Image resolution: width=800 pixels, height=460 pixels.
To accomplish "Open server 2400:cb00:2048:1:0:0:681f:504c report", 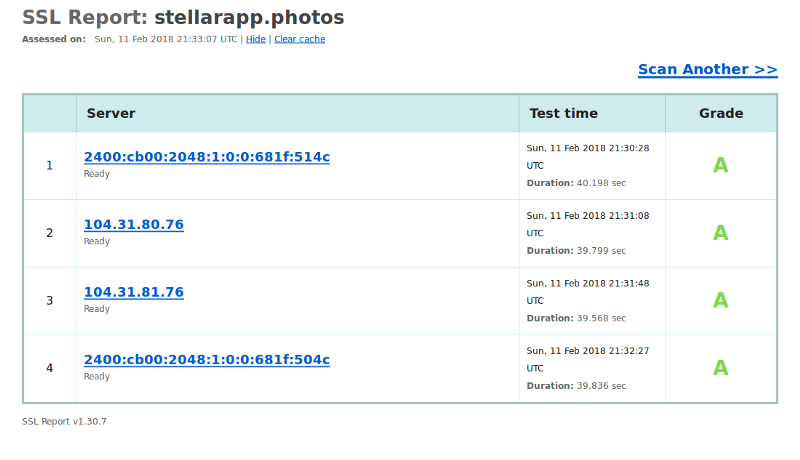I will (207, 360).
